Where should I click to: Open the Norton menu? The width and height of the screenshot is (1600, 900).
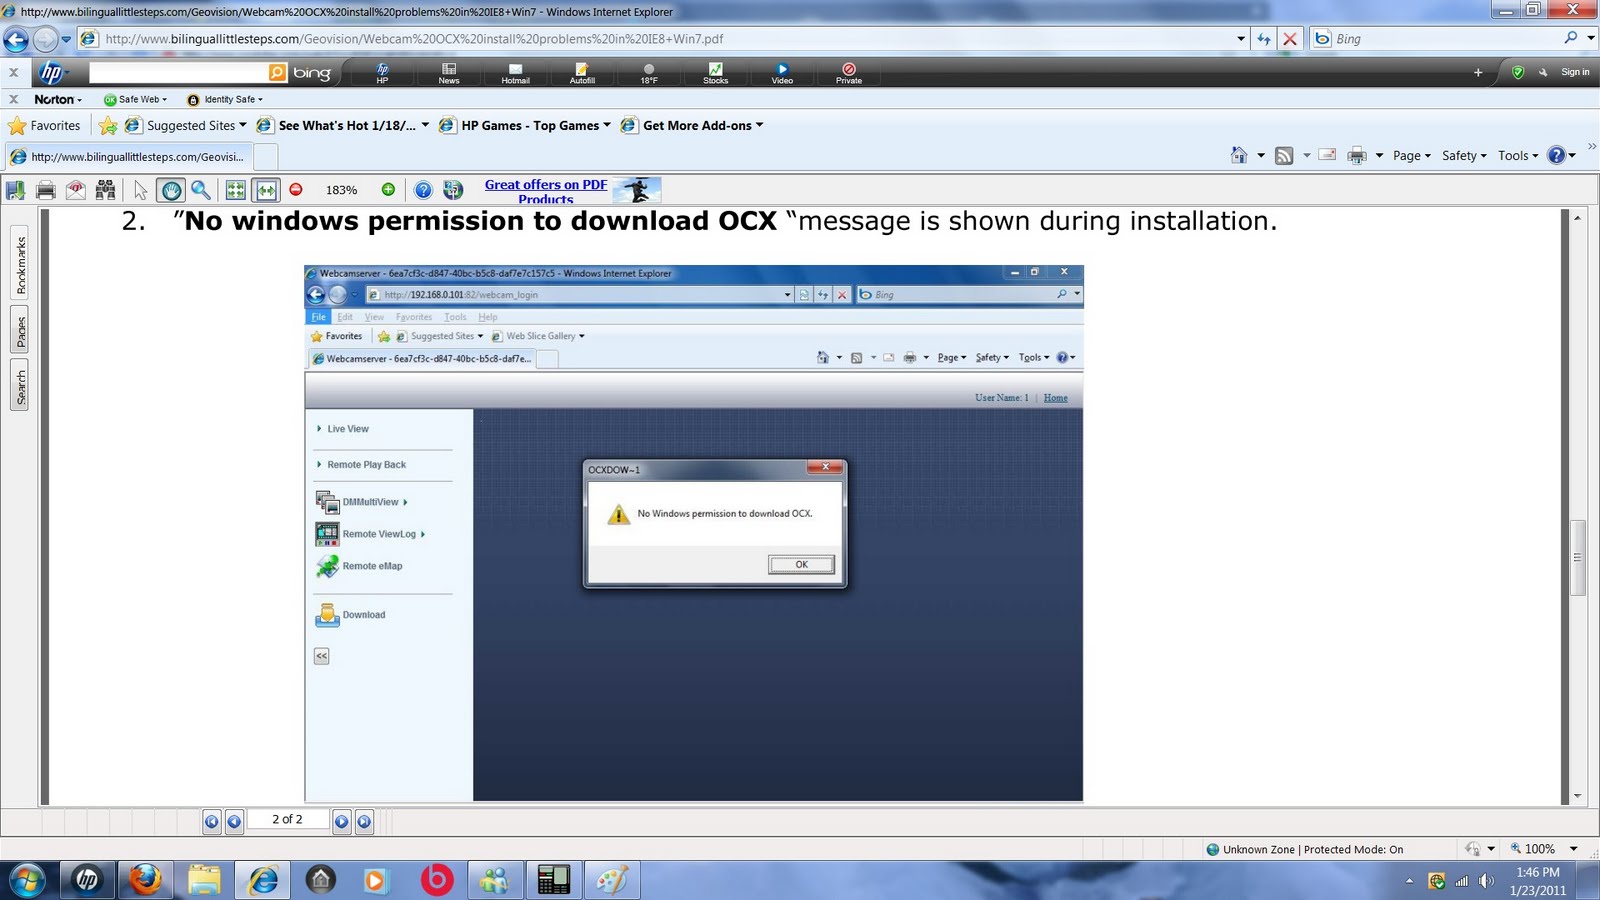point(58,99)
